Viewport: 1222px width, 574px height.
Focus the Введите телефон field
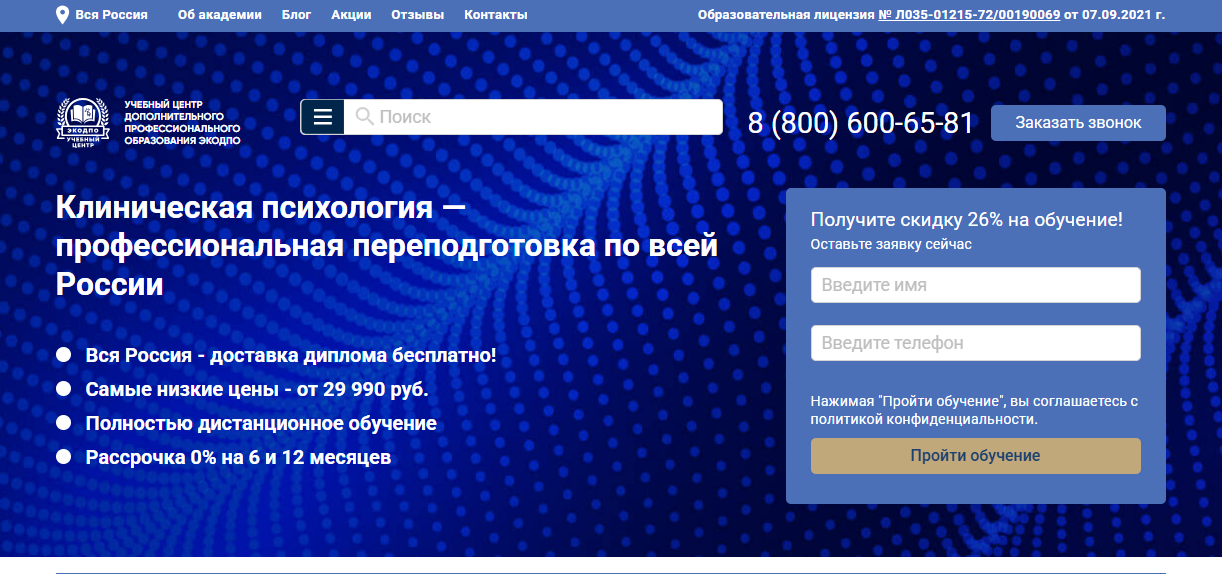(975, 343)
